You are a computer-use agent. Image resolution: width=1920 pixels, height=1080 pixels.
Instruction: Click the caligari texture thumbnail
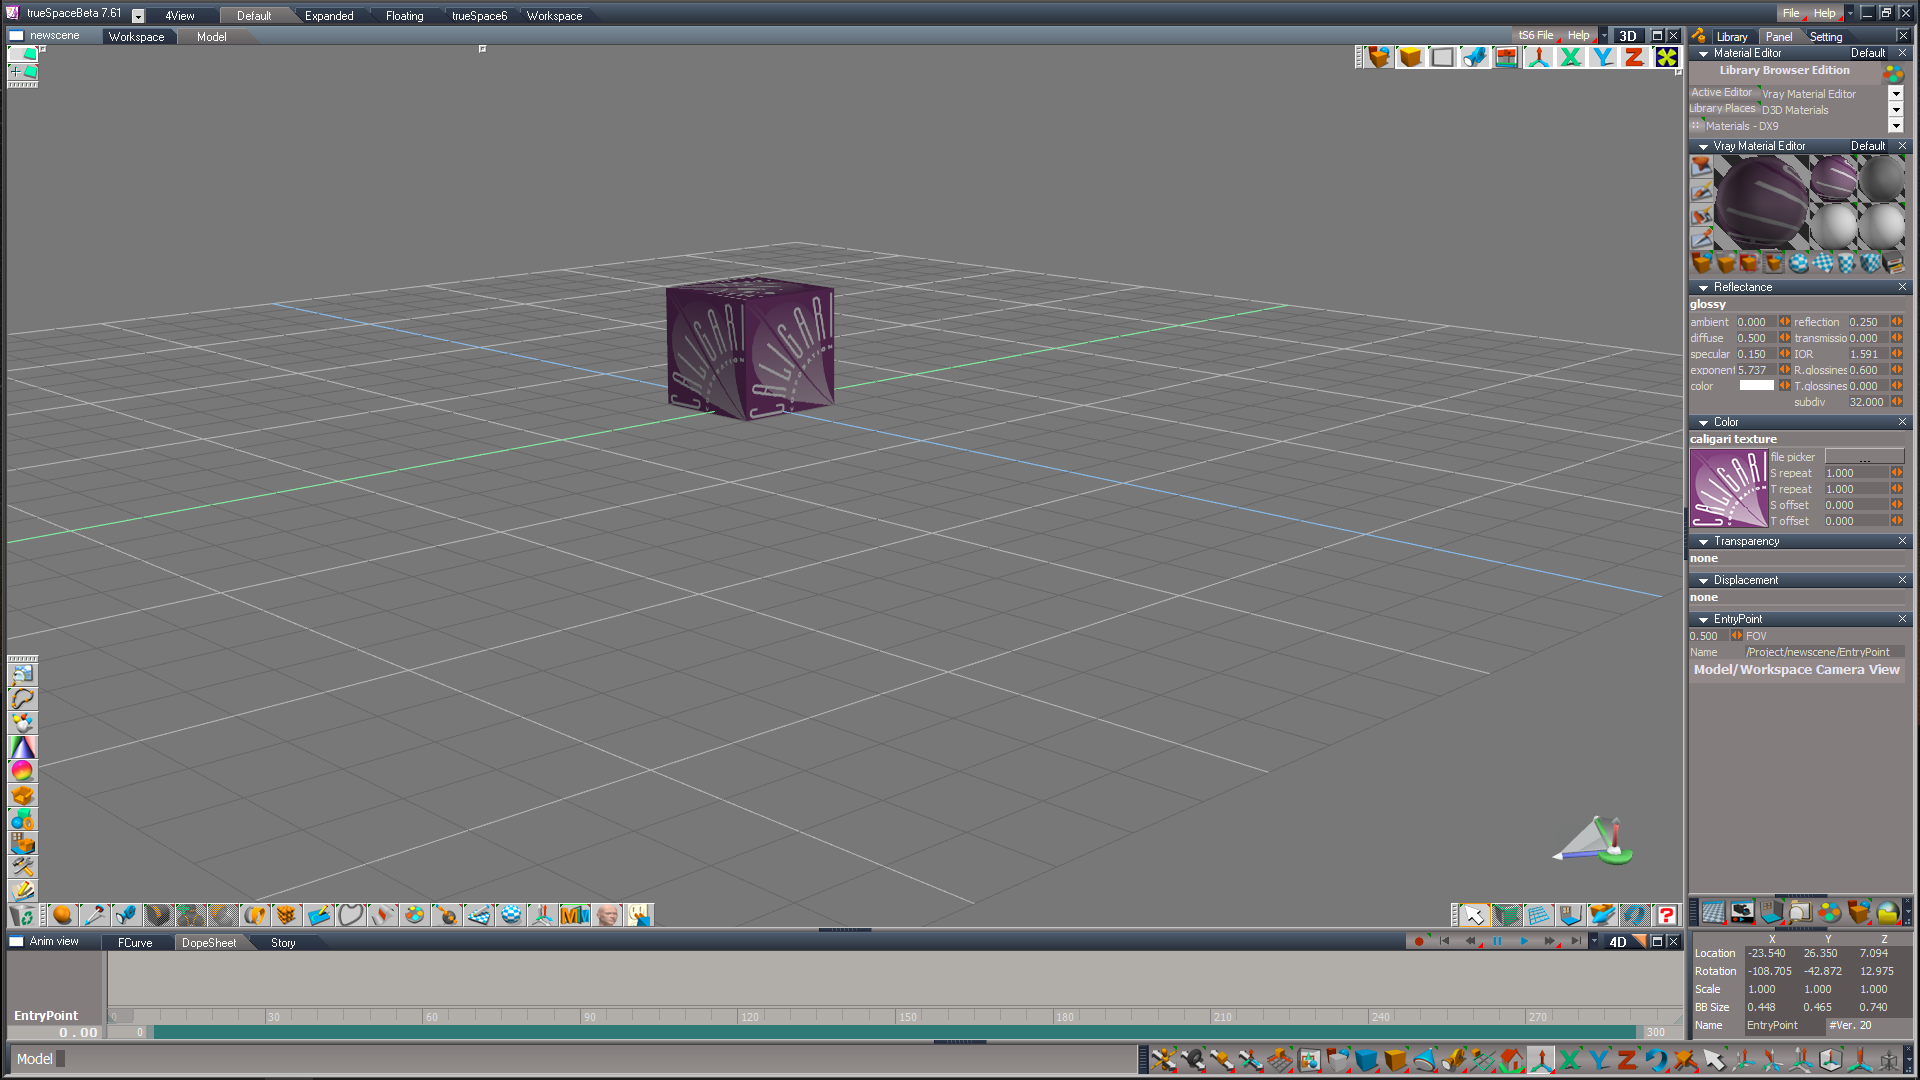(1728, 489)
